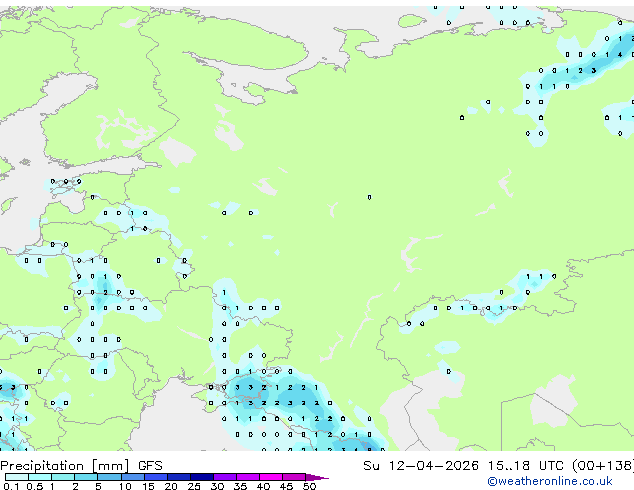Screen dimensions: 634x490
Task: Select the legend swatch between 10 and 15
Action: tap(132, 477)
